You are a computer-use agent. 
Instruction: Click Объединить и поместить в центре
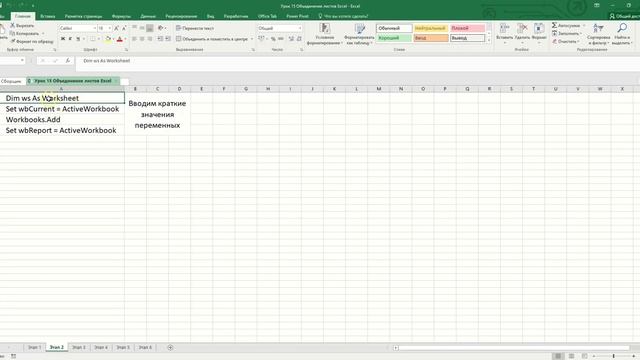click(212, 39)
